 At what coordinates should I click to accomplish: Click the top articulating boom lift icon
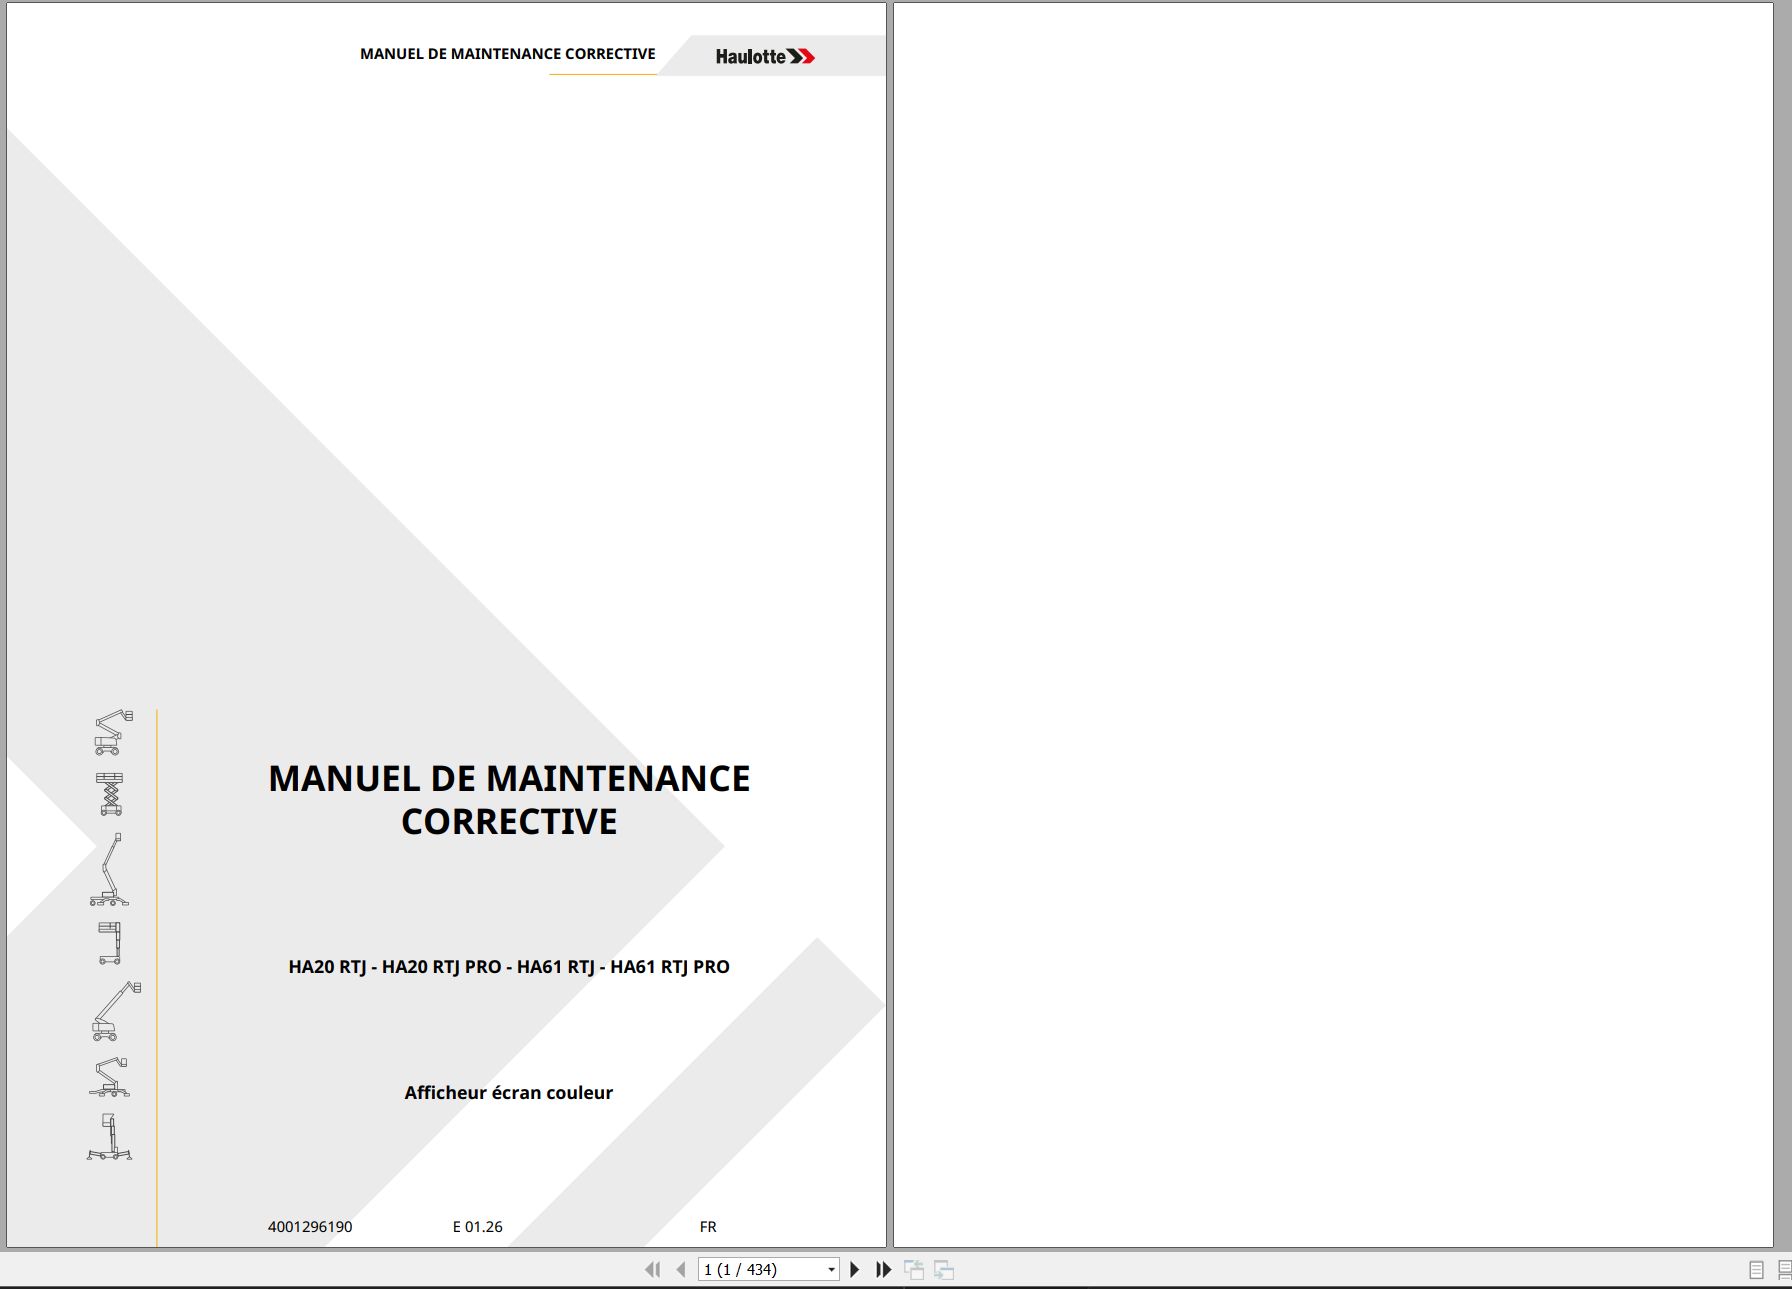click(113, 732)
